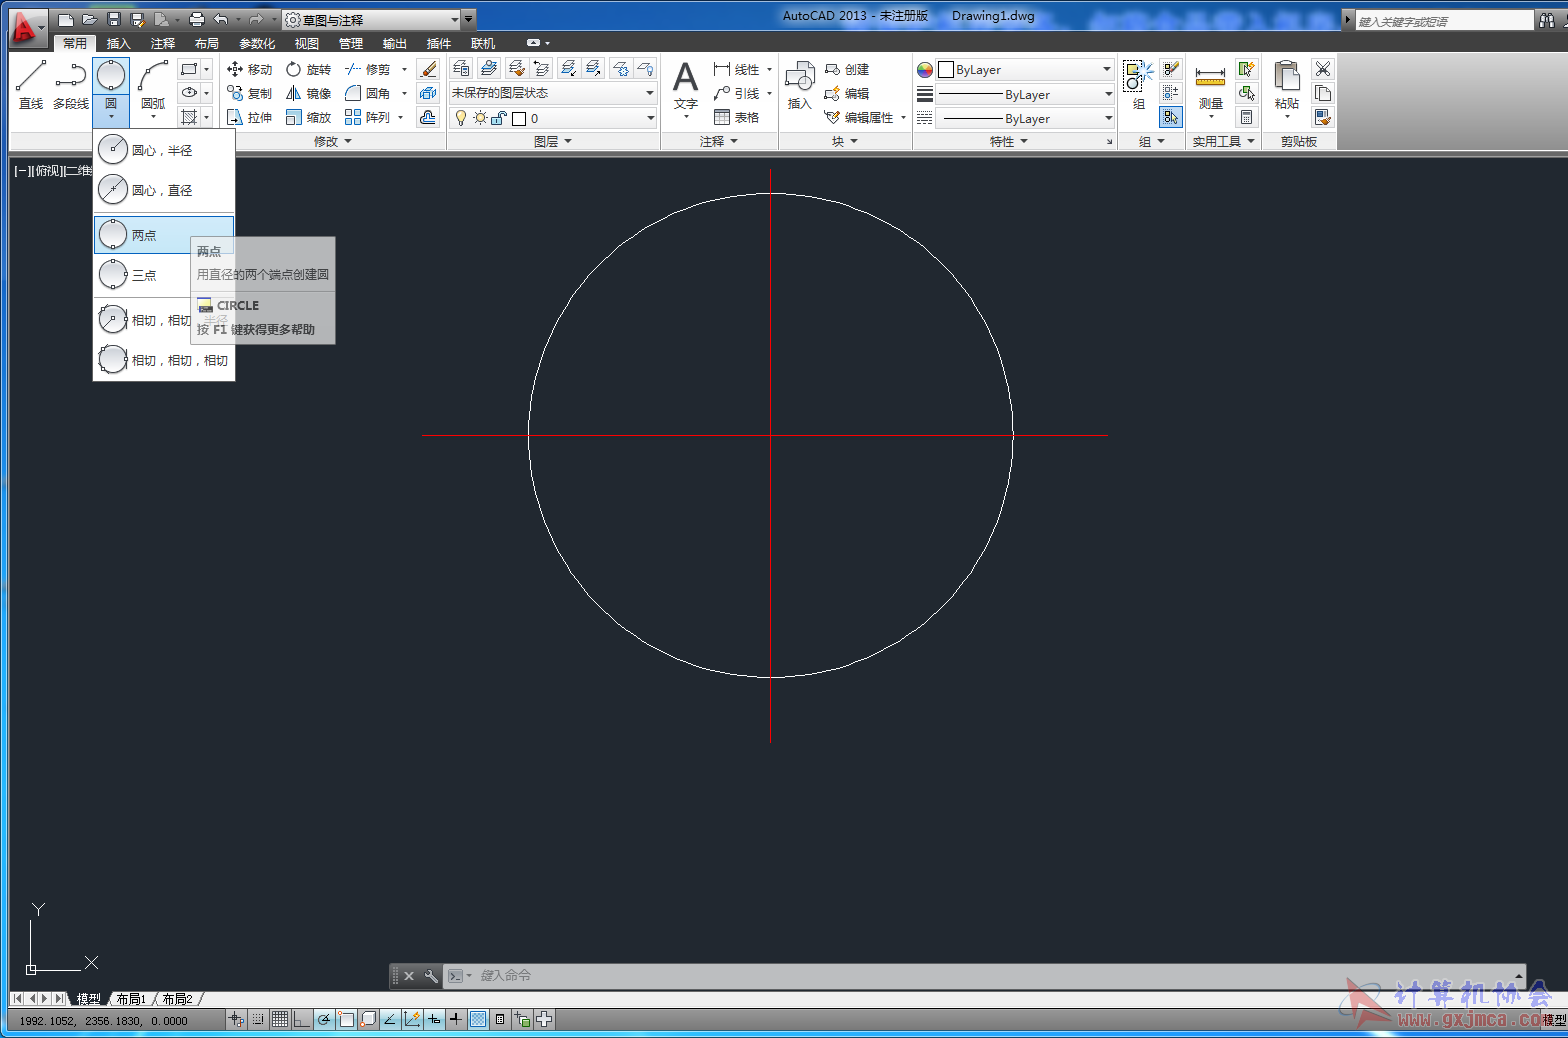Click the Undo arrow in quick access toolbar
1568x1038 pixels.
[x=220, y=19]
